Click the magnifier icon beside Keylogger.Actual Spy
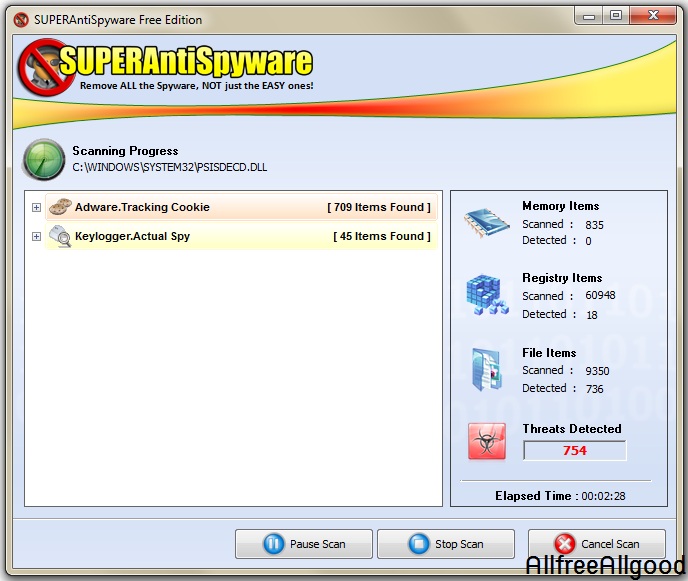Viewport: 688px width, 581px height. click(60, 236)
